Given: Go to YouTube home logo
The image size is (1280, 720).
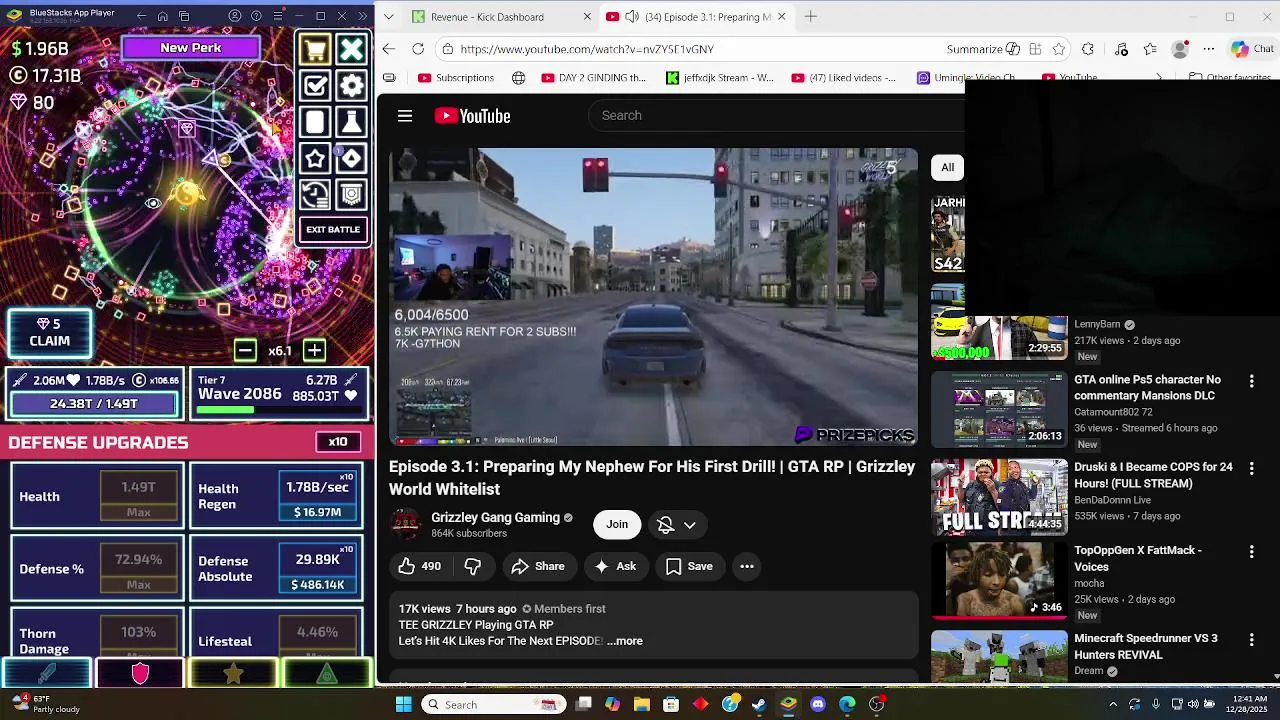Looking at the screenshot, I should click(473, 116).
